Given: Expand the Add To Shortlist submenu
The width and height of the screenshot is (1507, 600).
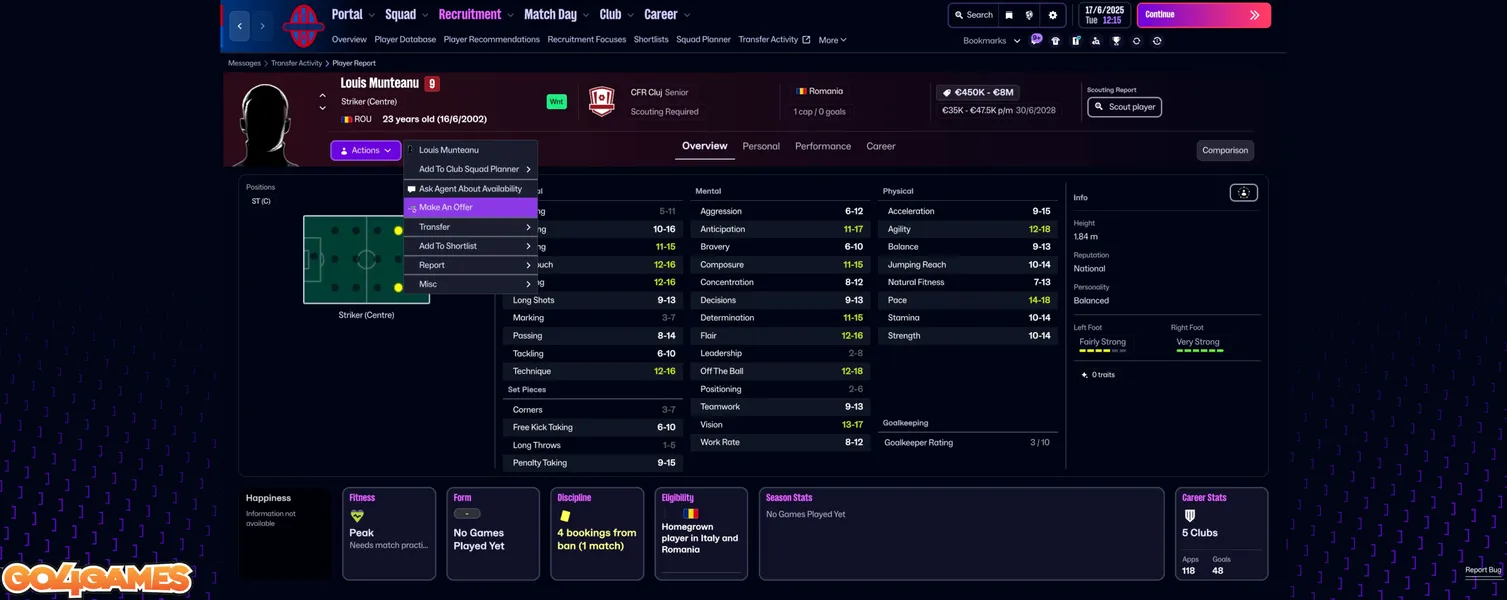Looking at the screenshot, I should 470,246.
